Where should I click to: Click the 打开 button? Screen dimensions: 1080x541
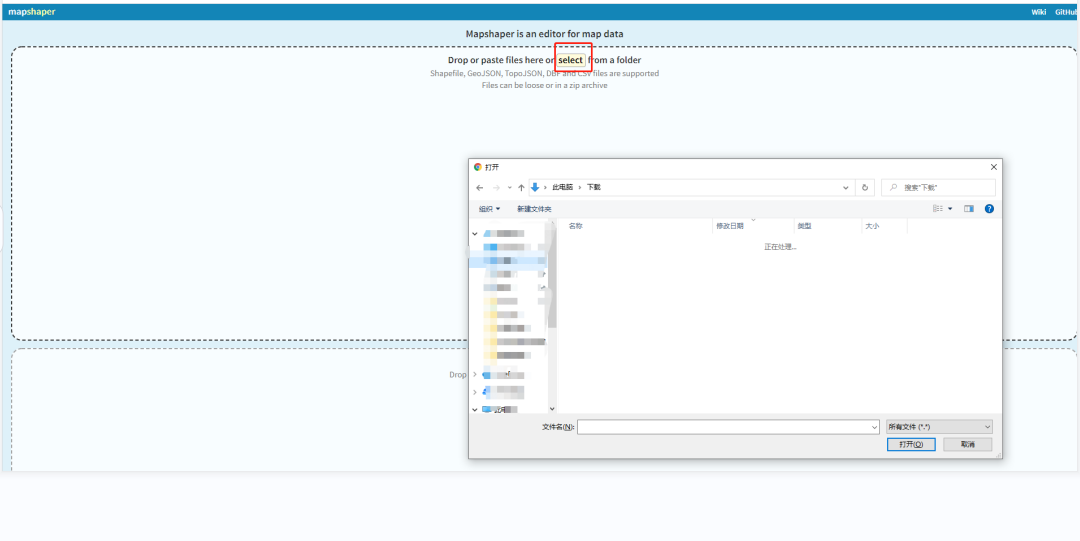[x=911, y=445]
